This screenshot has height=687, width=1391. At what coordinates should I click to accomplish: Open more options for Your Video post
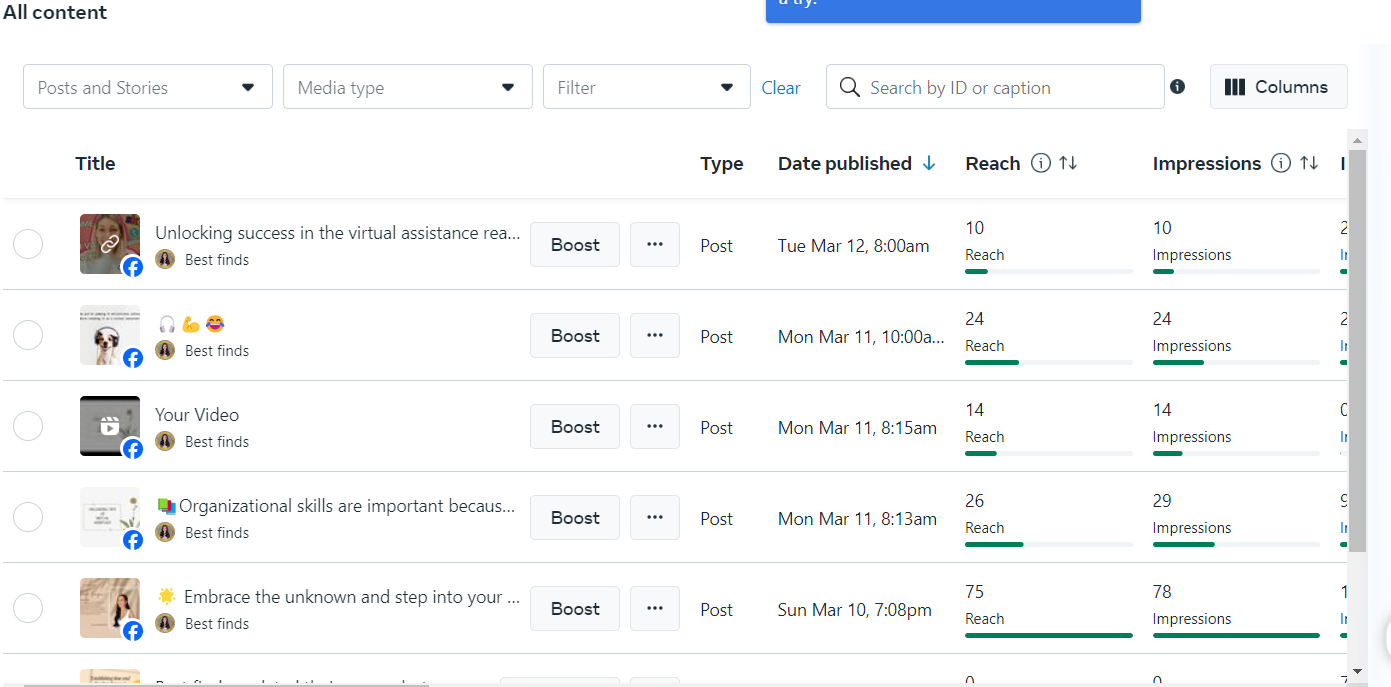(655, 427)
